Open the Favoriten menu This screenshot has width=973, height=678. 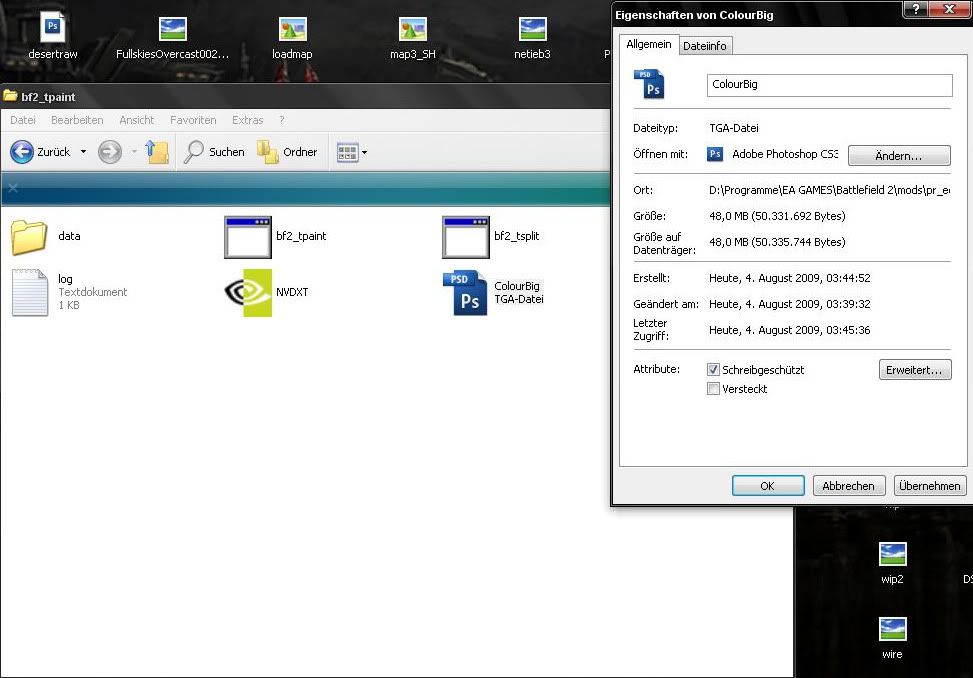(x=193, y=120)
